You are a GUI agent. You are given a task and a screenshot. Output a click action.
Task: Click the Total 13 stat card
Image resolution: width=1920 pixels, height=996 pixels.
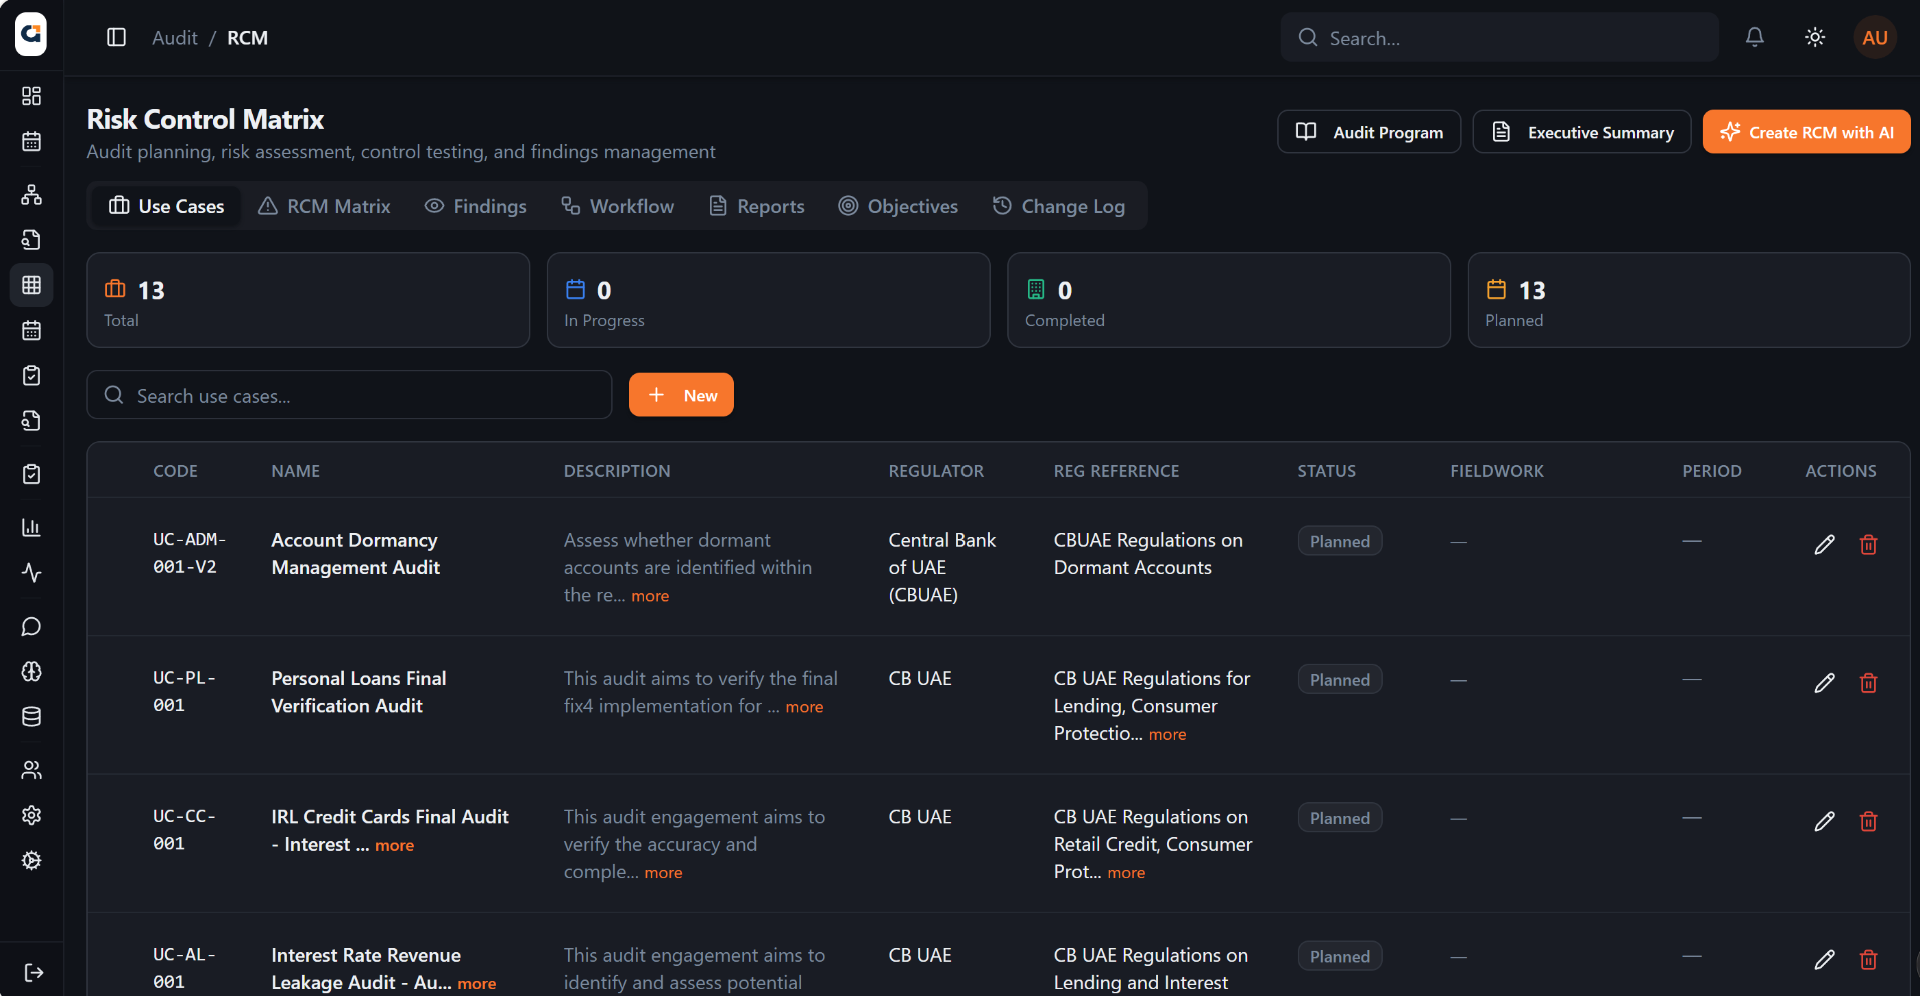[308, 300]
